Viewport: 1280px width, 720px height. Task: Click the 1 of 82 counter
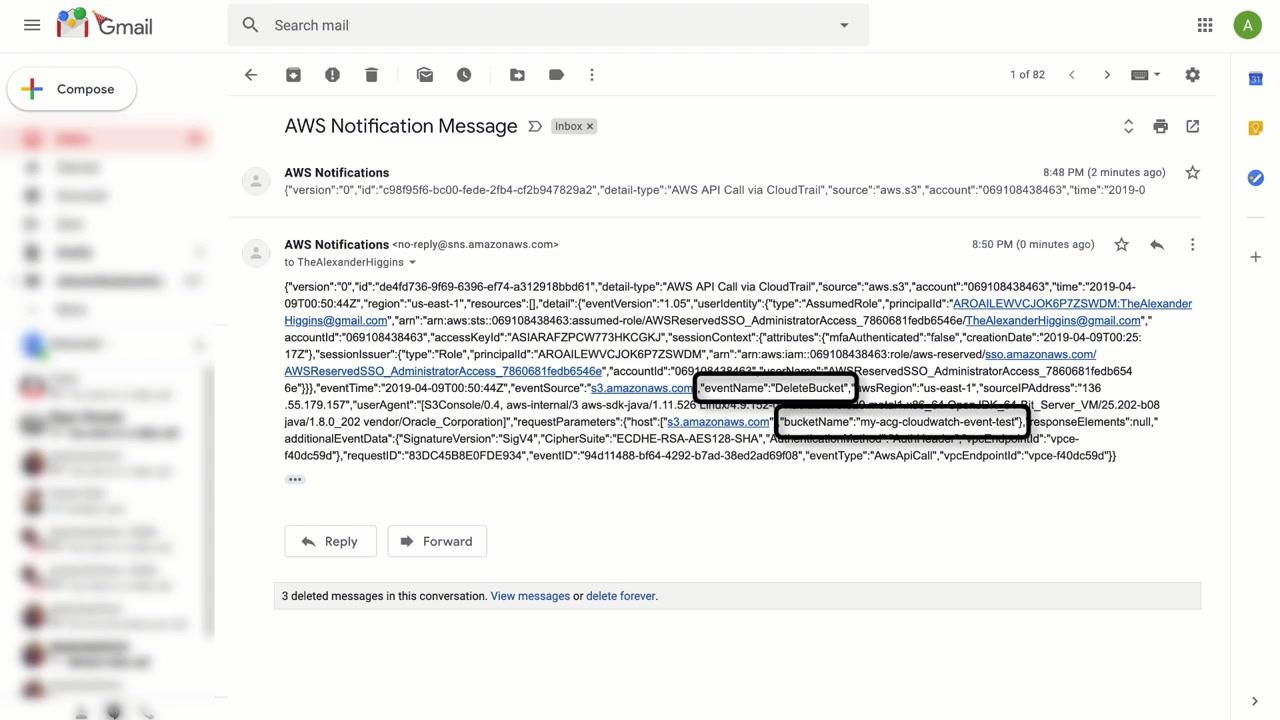coord(1027,75)
